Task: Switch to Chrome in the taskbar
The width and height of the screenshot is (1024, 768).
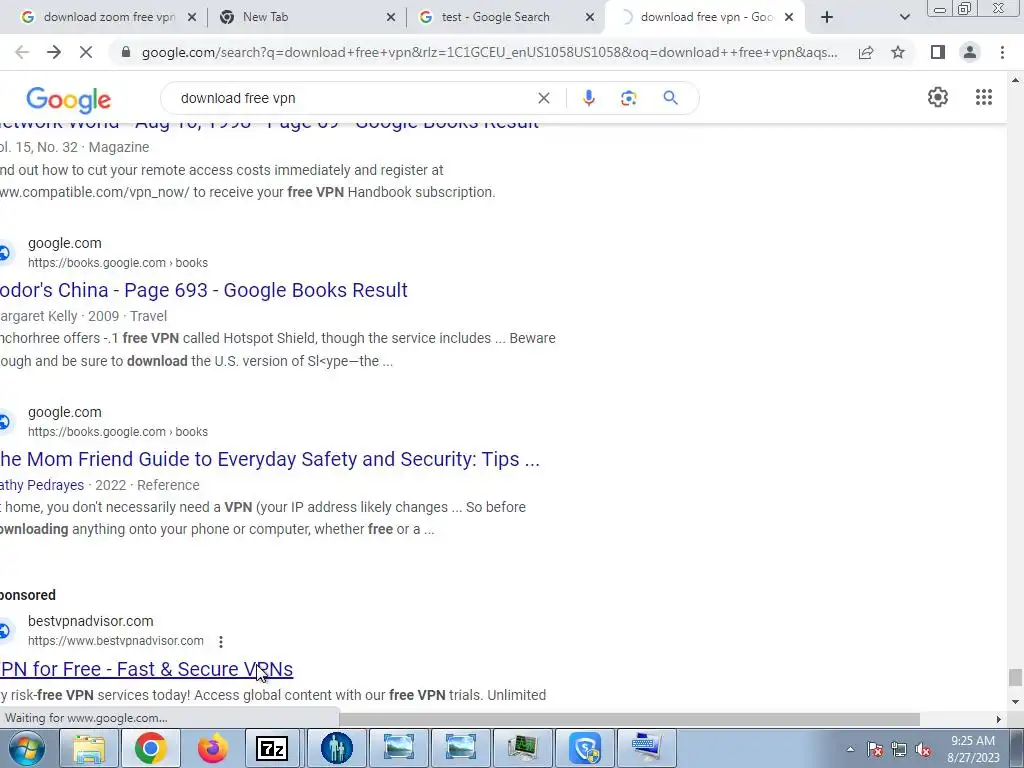Action: click(150, 748)
